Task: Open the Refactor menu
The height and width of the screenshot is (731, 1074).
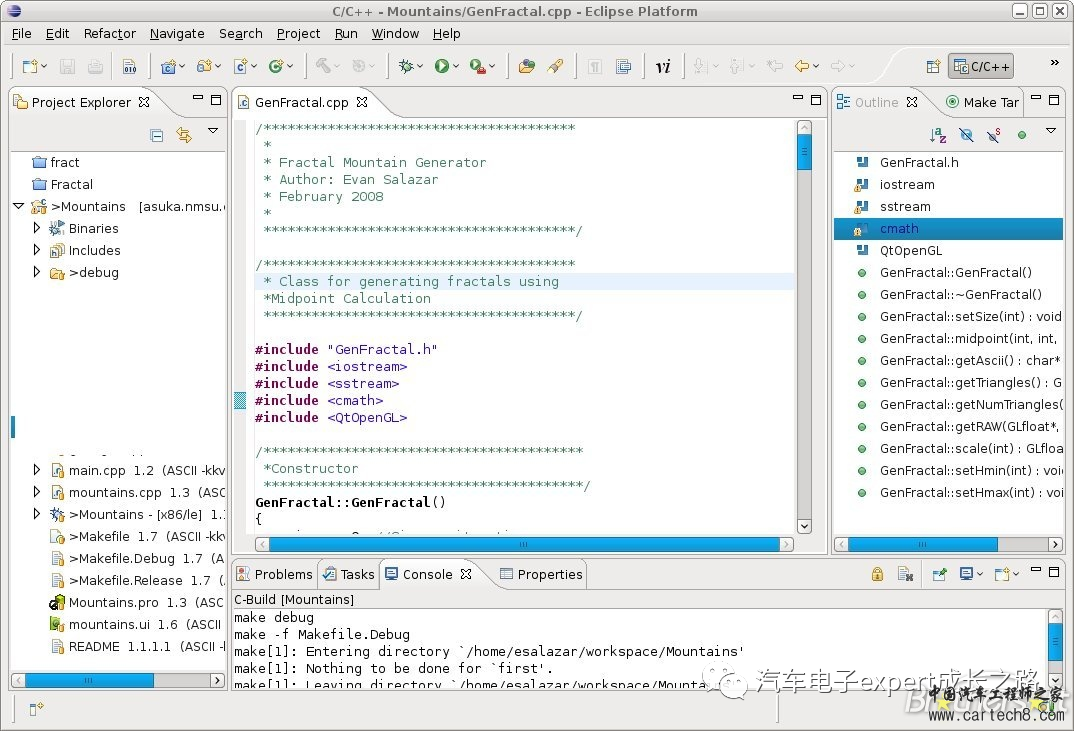Action: 110,34
